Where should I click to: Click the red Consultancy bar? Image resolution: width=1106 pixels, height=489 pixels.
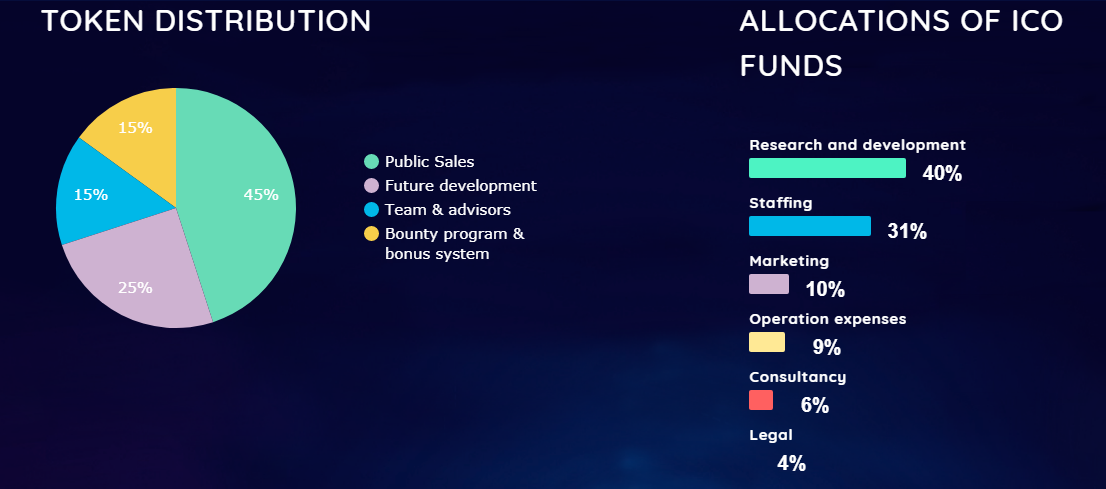point(761,400)
